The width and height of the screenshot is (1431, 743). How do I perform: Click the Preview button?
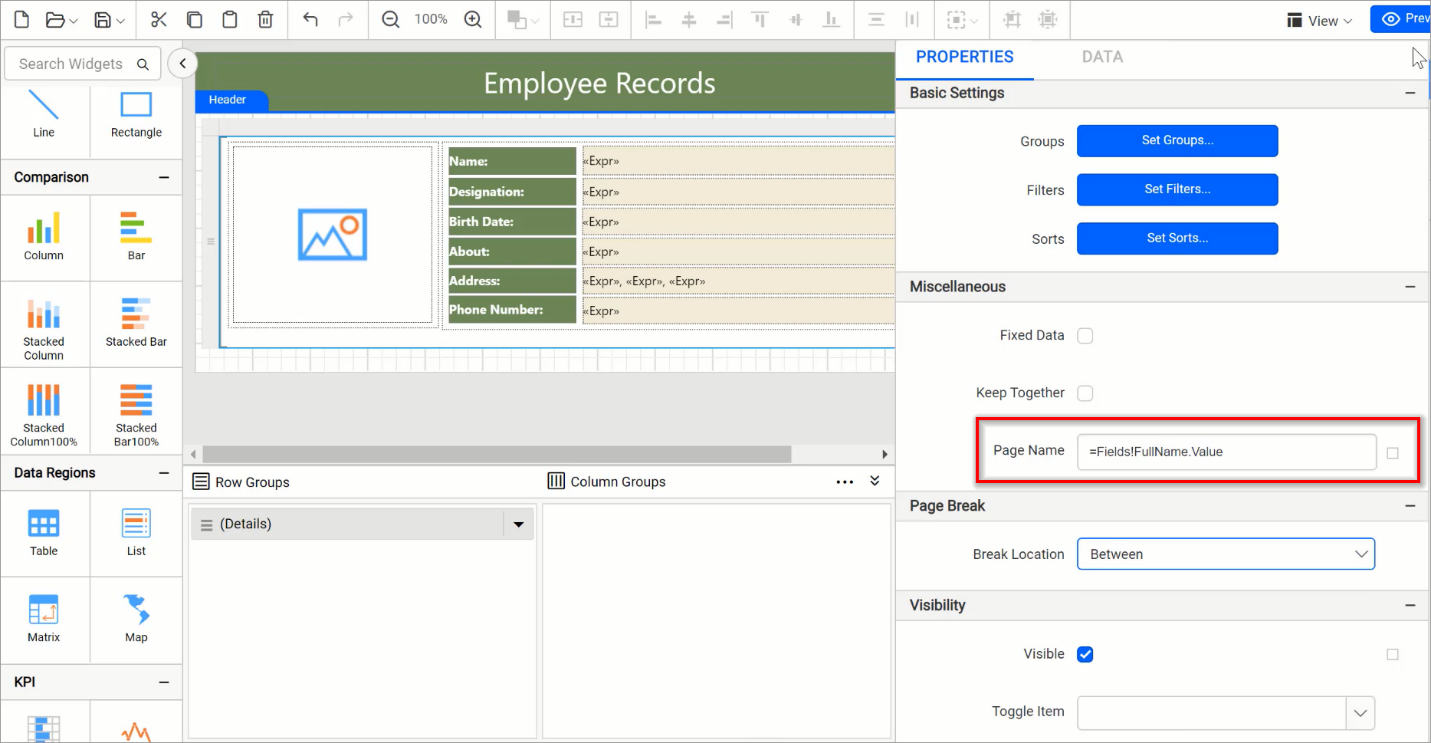(1402, 19)
